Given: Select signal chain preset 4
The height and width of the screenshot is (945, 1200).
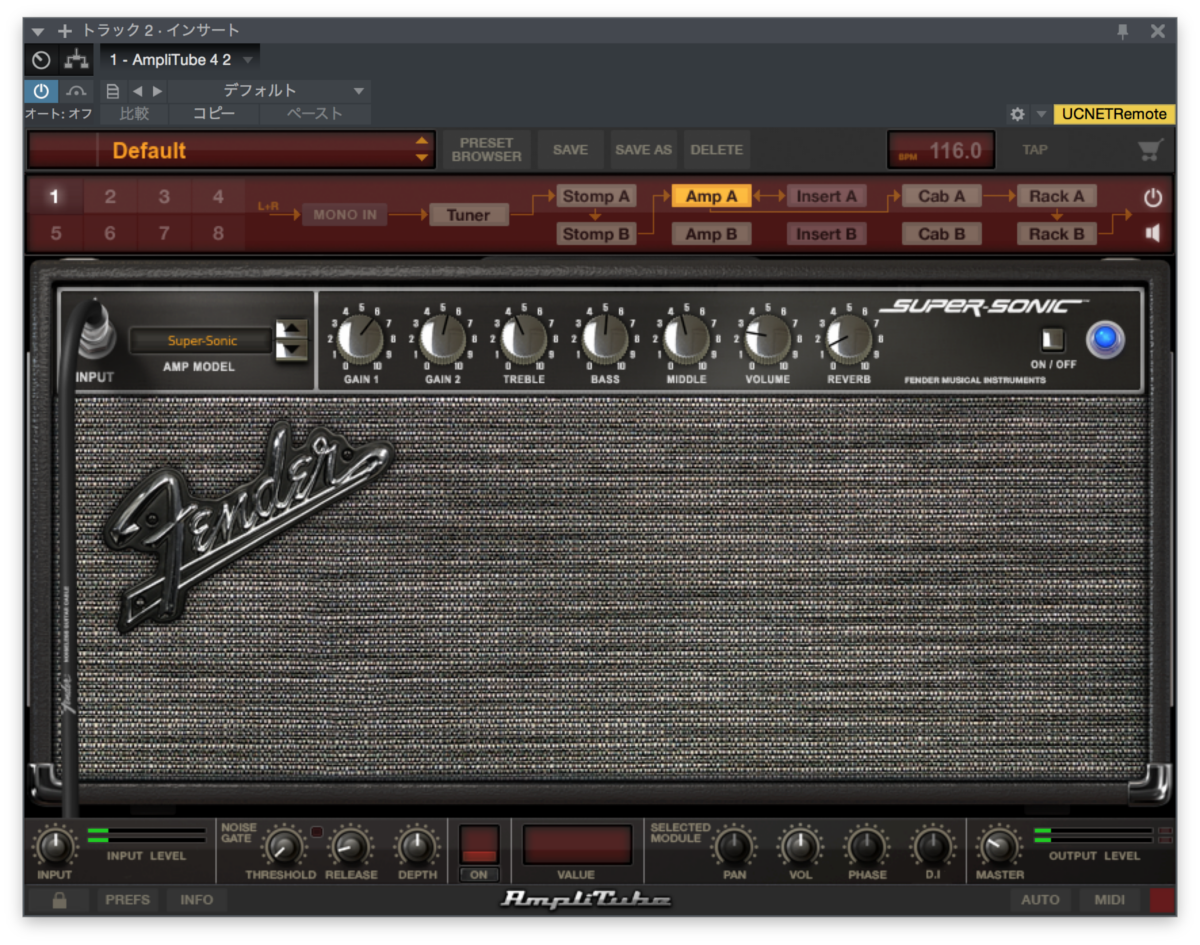Looking at the screenshot, I should pos(218,197).
